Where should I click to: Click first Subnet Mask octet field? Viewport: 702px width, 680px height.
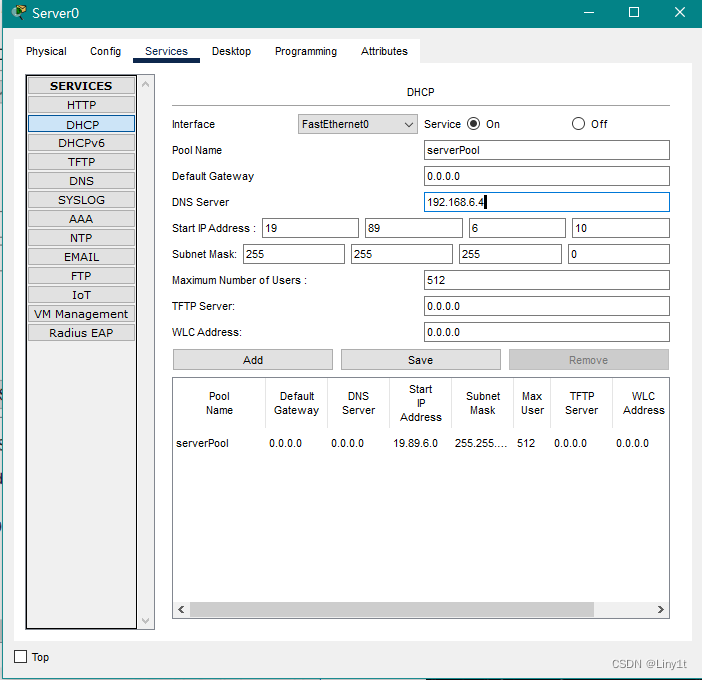point(294,254)
